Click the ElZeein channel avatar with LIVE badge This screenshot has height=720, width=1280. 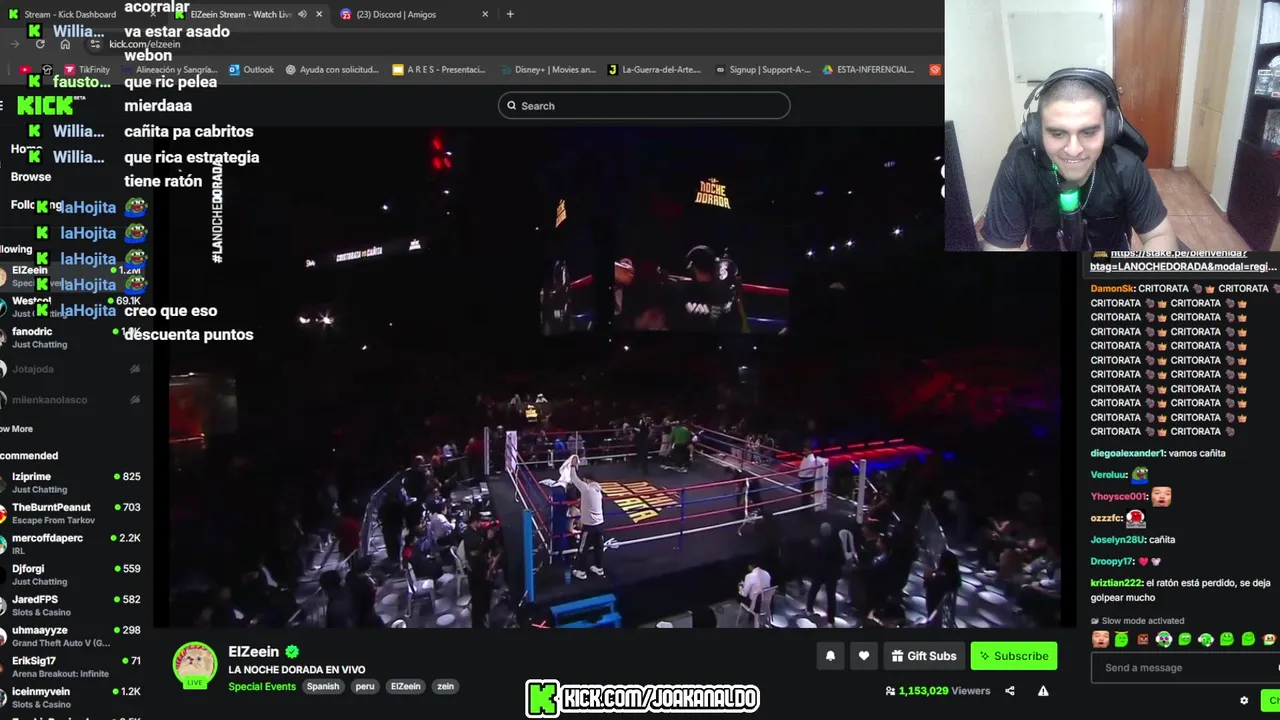pyautogui.click(x=195, y=666)
